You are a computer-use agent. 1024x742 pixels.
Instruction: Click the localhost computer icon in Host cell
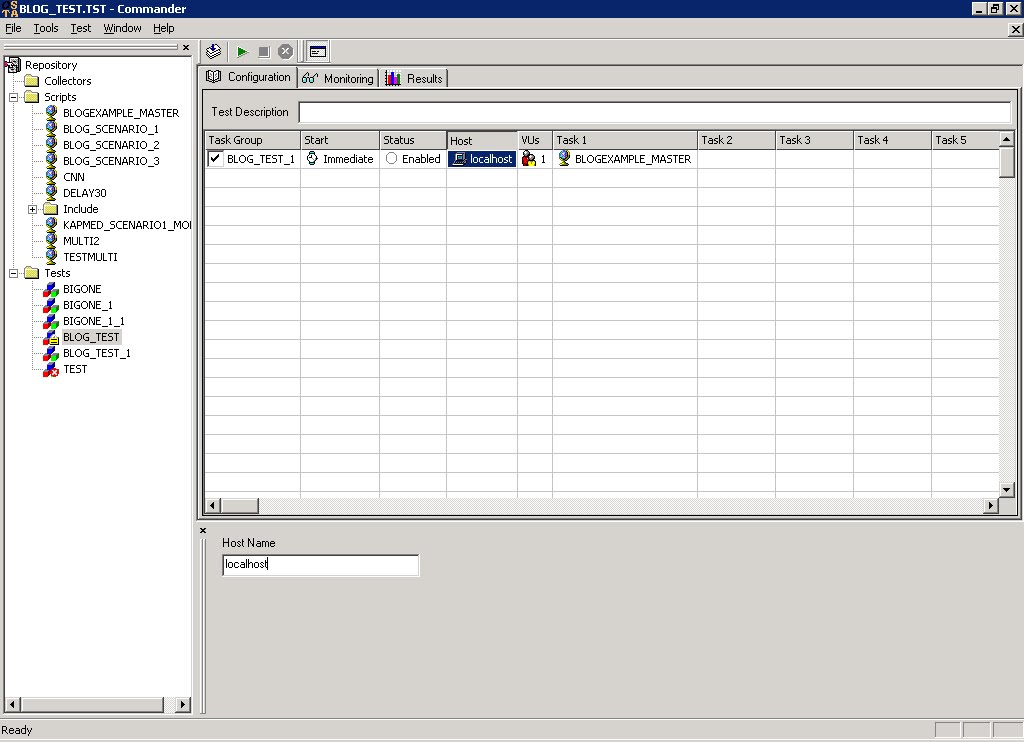(459, 159)
